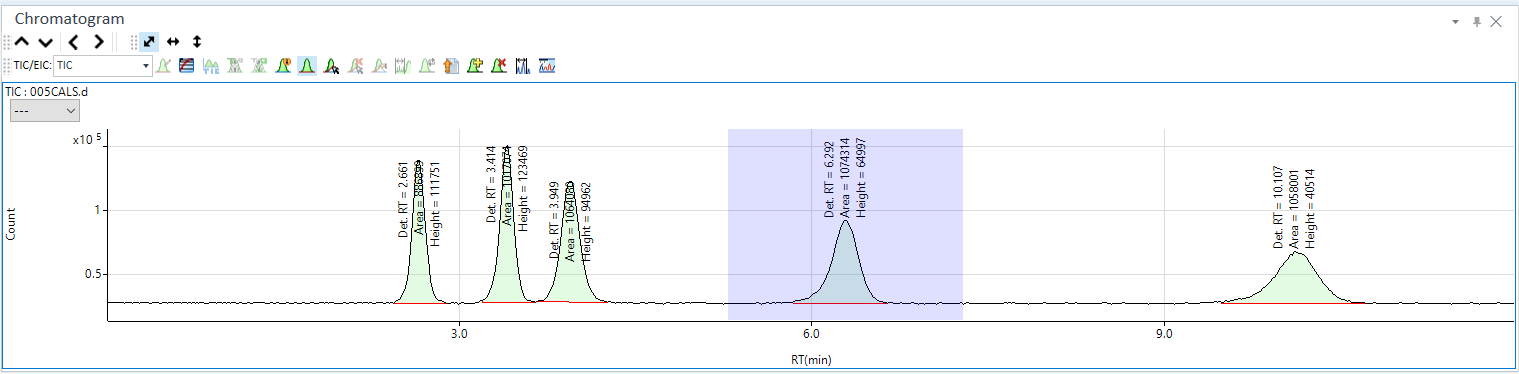Click the down chevron navigation arrow
The image size is (1519, 374).
tap(45, 42)
